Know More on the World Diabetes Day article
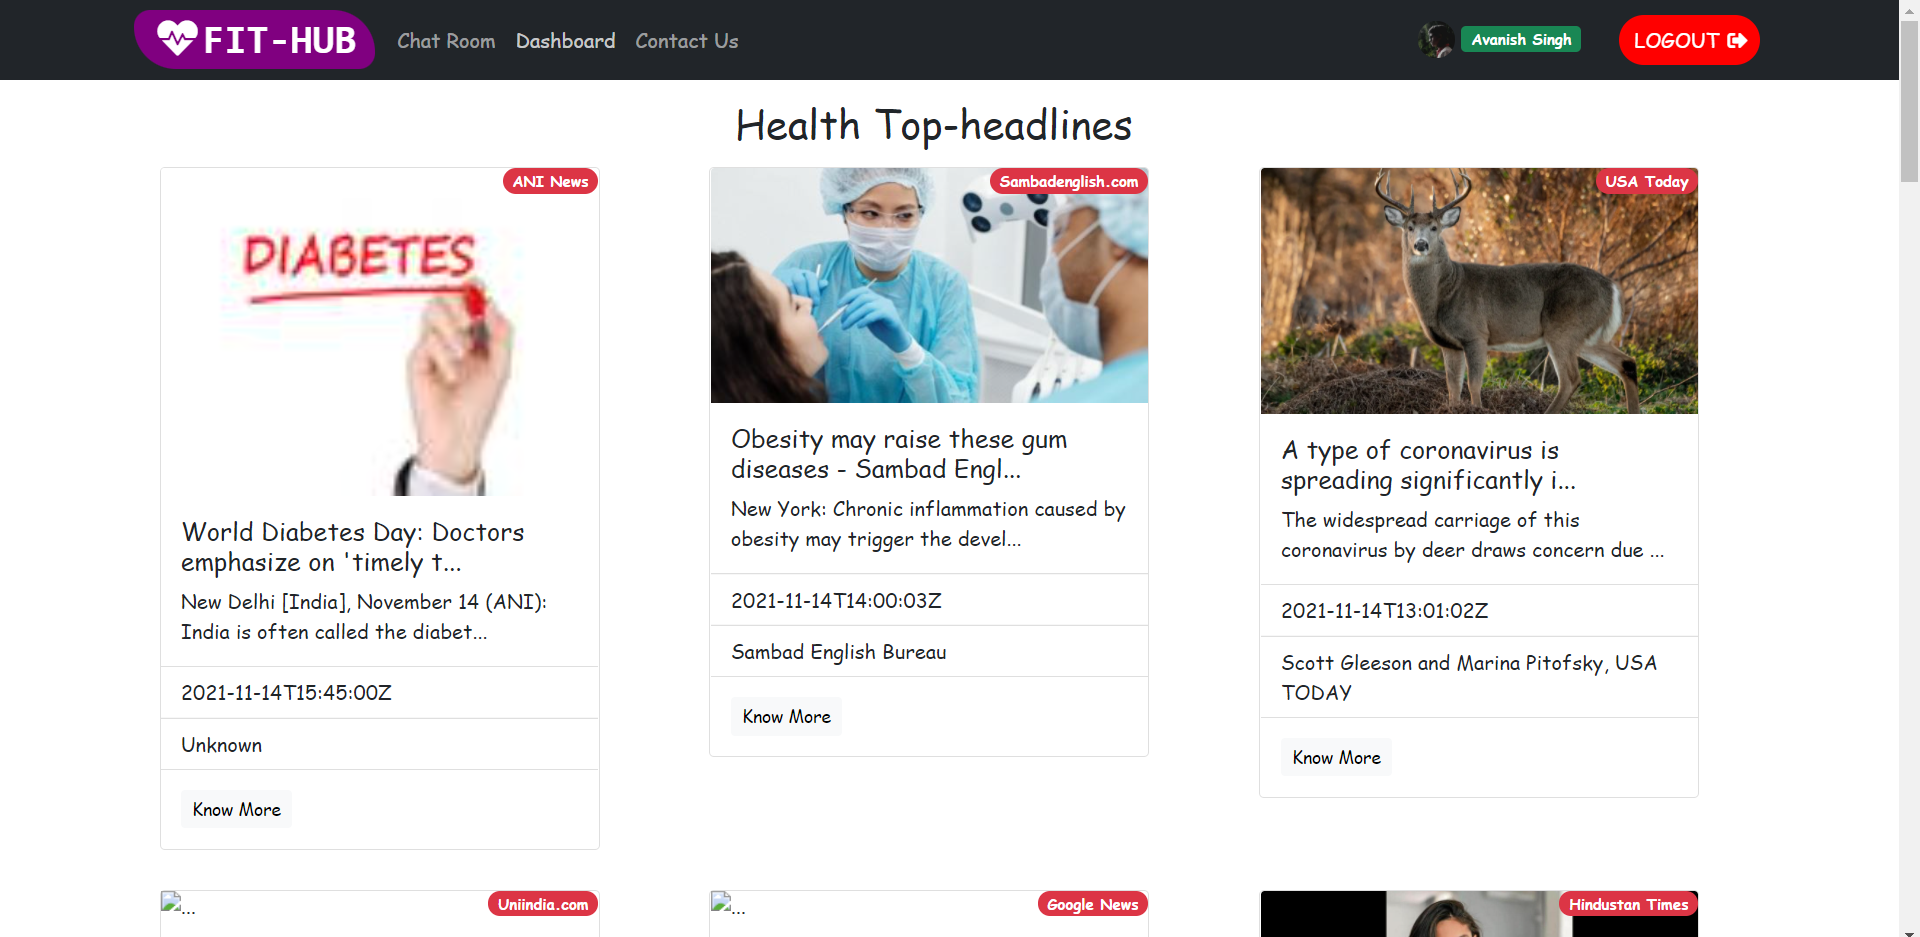The width and height of the screenshot is (1920, 937). pyautogui.click(x=236, y=809)
